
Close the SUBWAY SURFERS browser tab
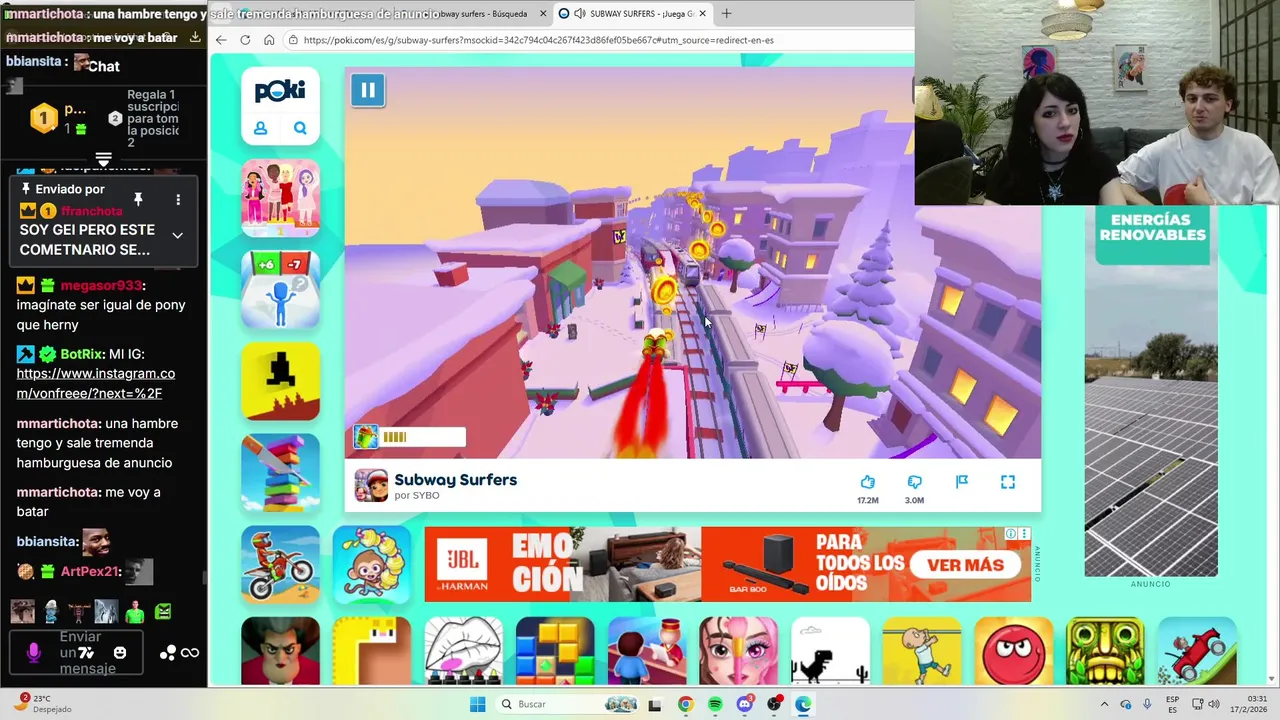[703, 14]
